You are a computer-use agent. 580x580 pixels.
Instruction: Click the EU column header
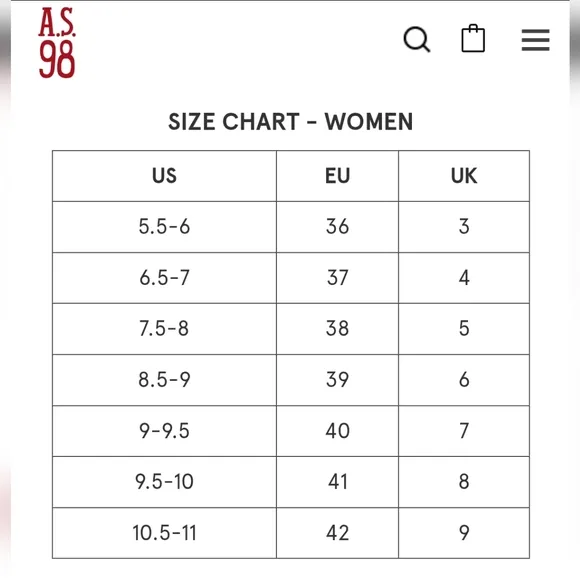(x=337, y=176)
